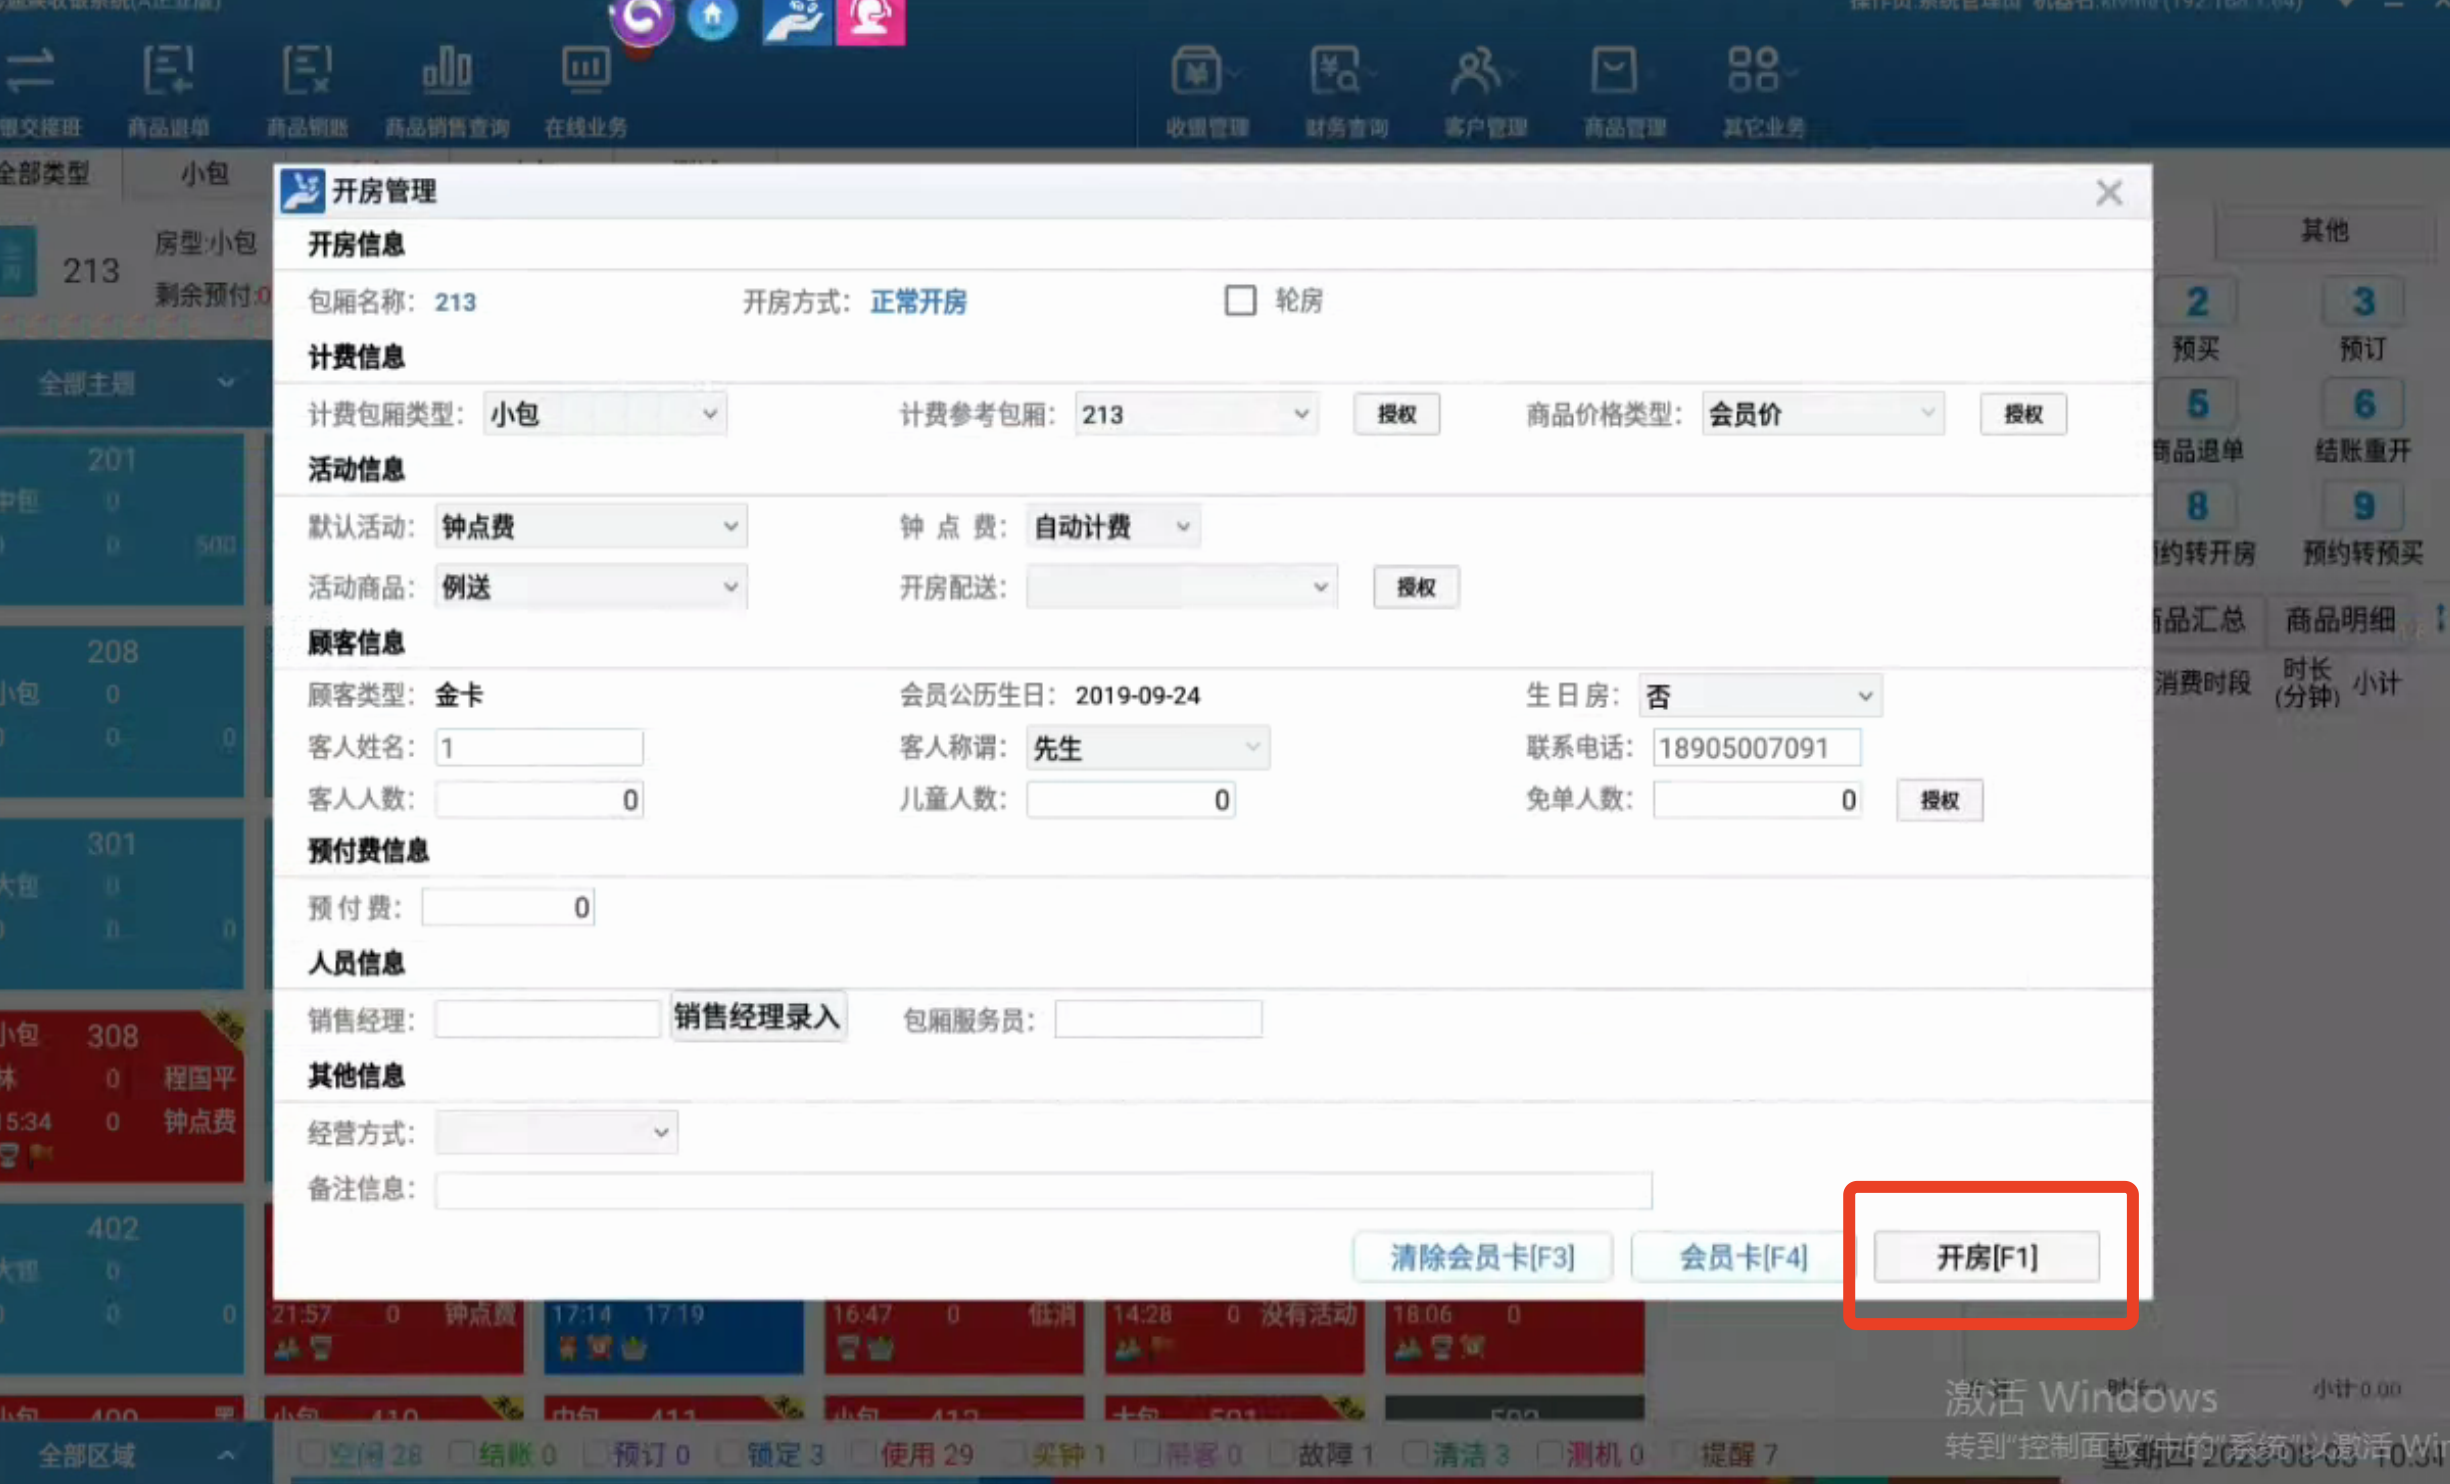This screenshot has height=1484, width=2450.
Task: Expand the 钟点费 自动计费 dropdown
Action: (1113, 526)
